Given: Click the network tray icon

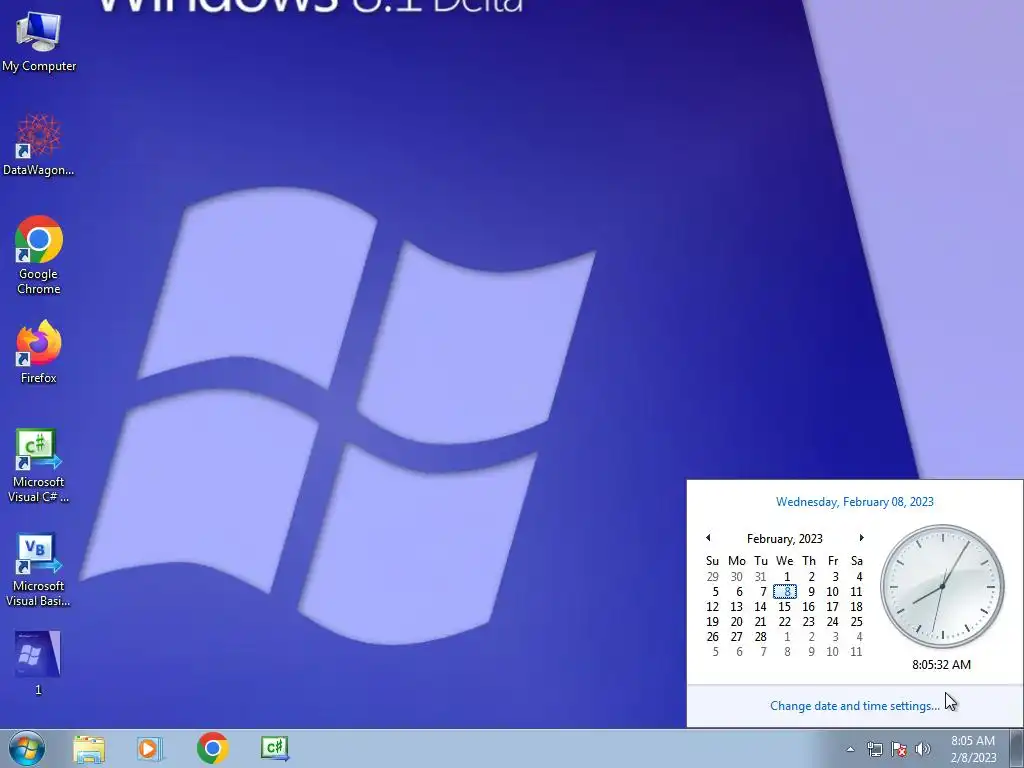Looking at the screenshot, I should click(874, 749).
